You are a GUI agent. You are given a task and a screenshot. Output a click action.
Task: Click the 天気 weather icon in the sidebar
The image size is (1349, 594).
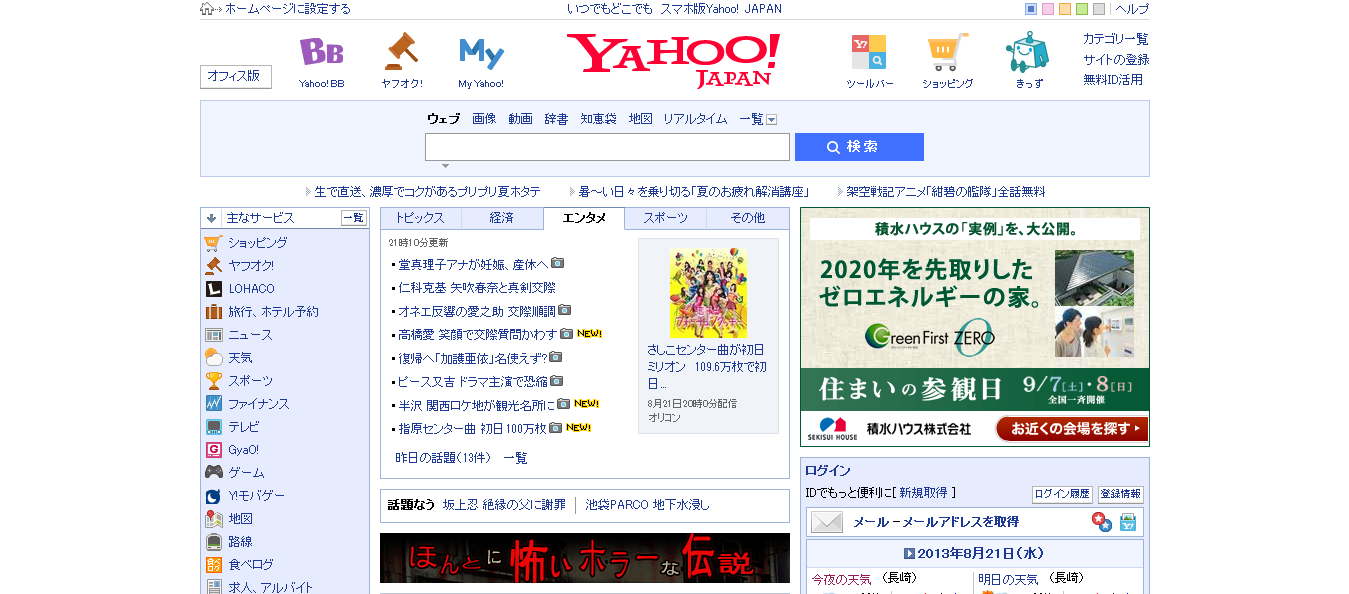pos(213,358)
